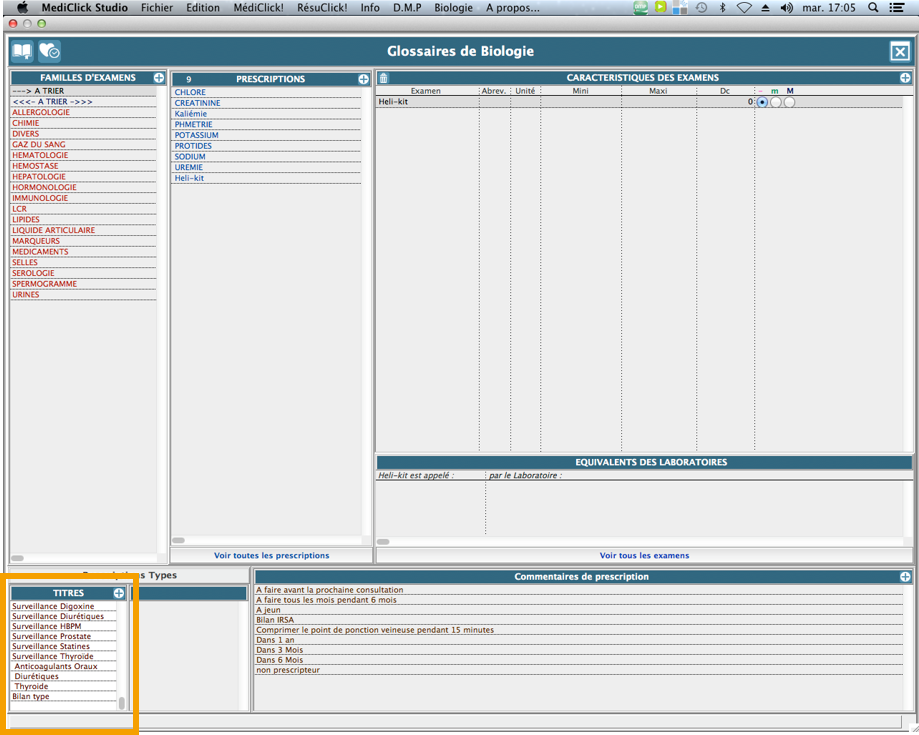Click the heart with checkmark icon
The width and height of the screenshot is (919, 735).
[49, 51]
